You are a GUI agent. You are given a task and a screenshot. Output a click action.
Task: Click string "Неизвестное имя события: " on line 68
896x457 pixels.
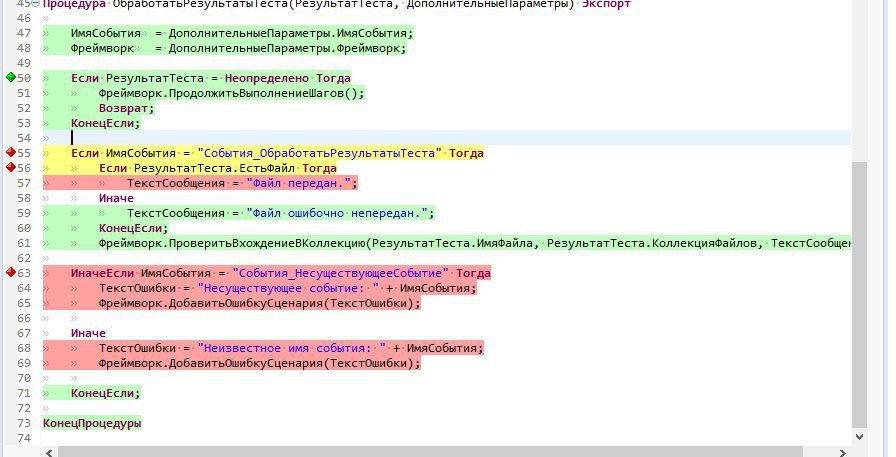291,348
